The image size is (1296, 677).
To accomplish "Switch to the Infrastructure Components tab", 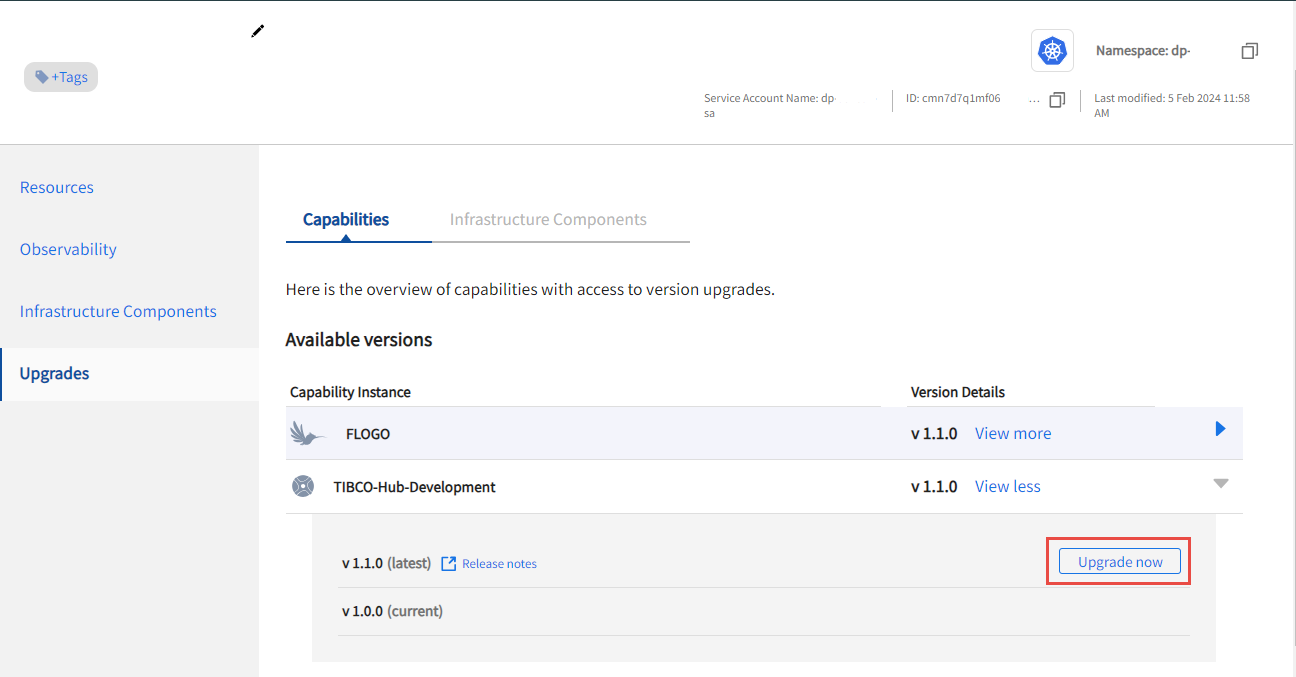I will [548, 220].
